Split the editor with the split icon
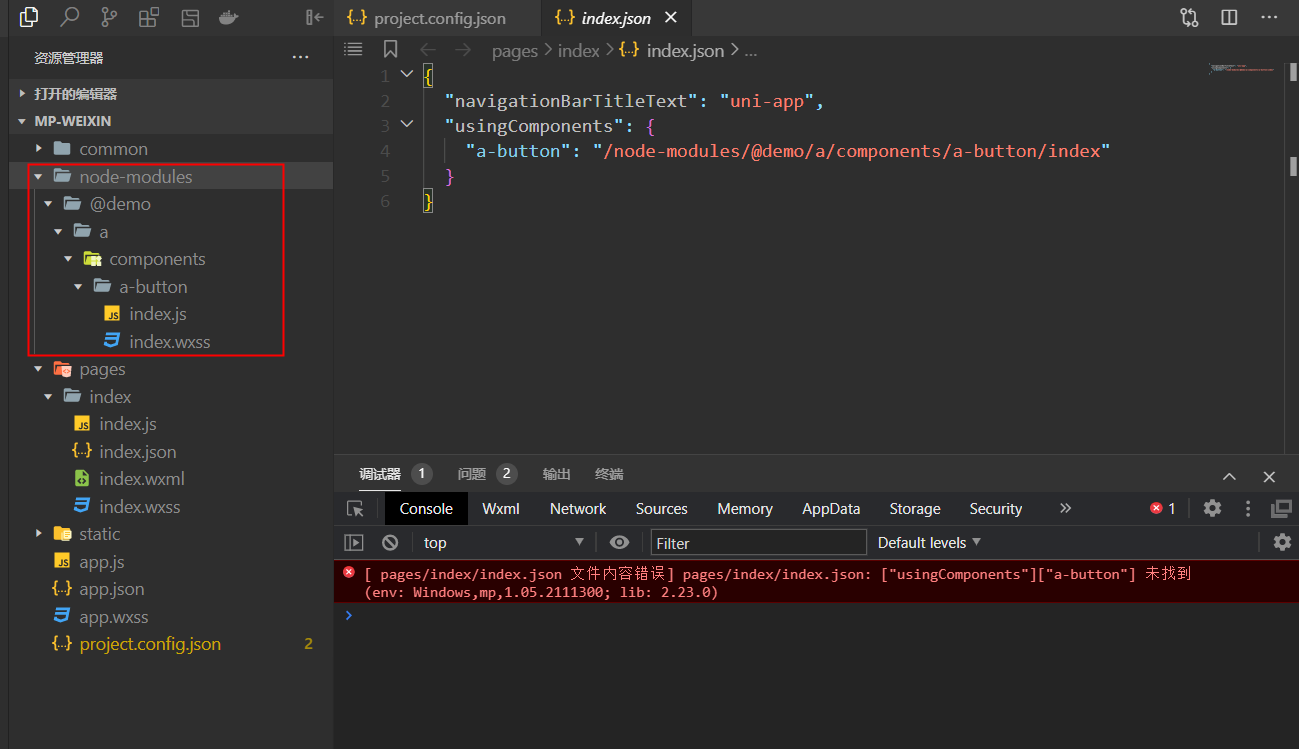This screenshot has height=749, width=1299. click(1229, 17)
